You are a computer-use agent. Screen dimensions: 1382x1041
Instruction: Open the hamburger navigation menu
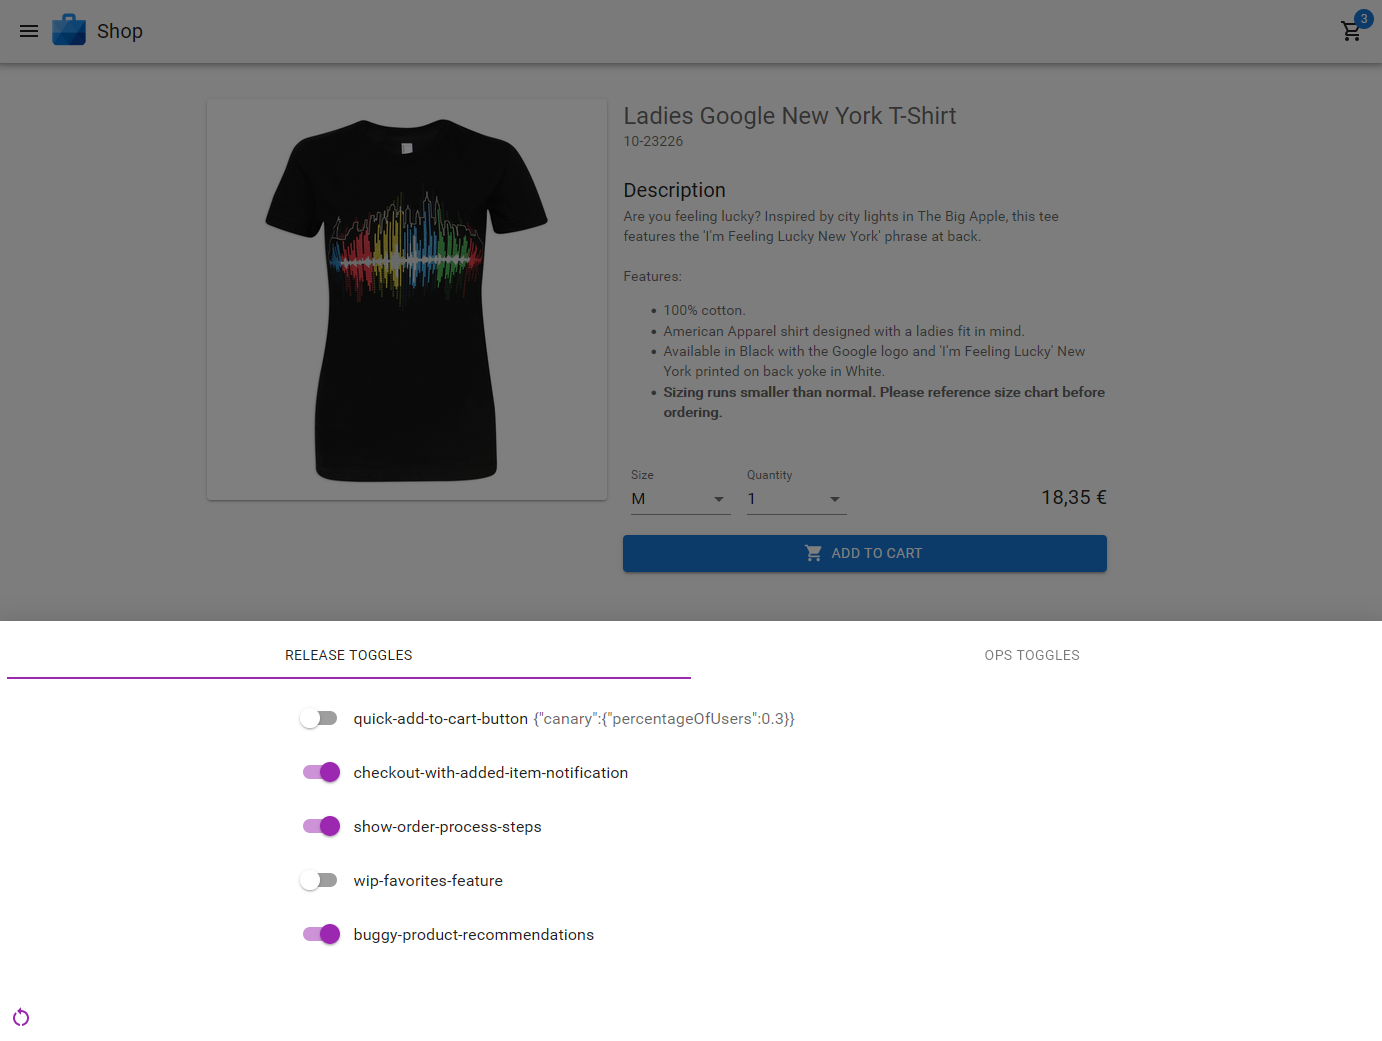point(29,31)
